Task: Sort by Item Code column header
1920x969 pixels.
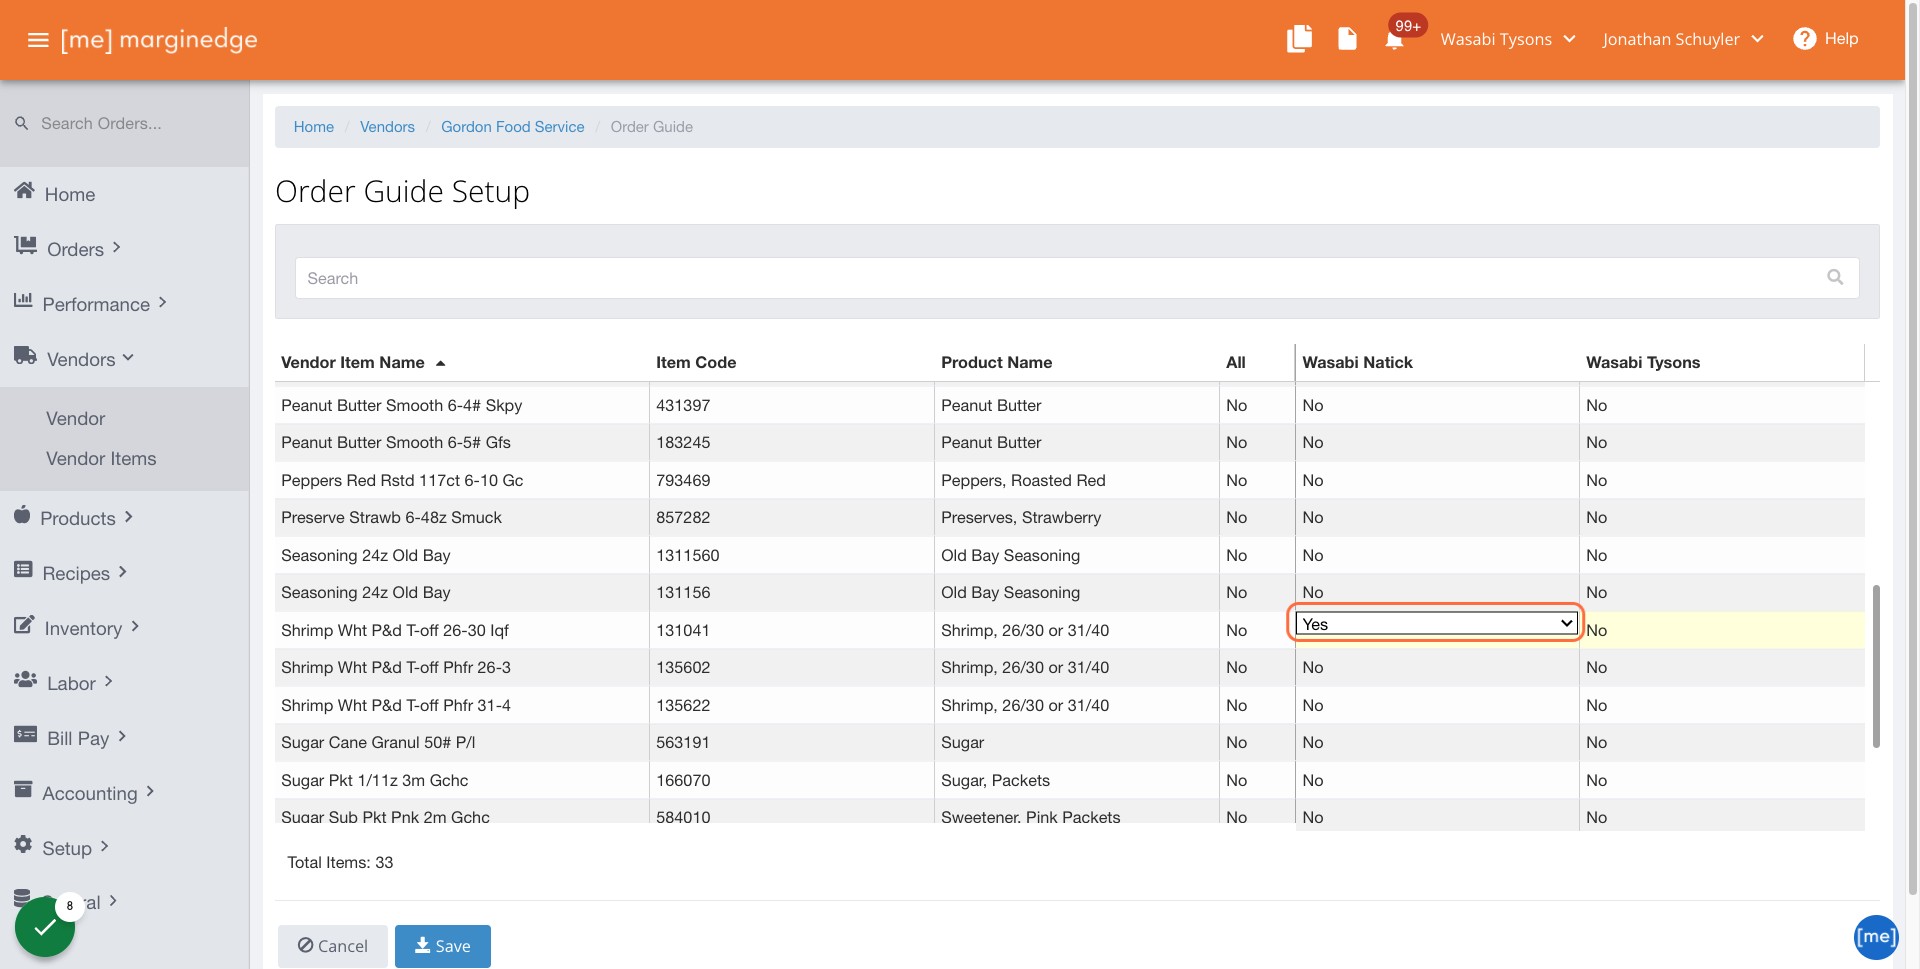Action: (696, 363)
